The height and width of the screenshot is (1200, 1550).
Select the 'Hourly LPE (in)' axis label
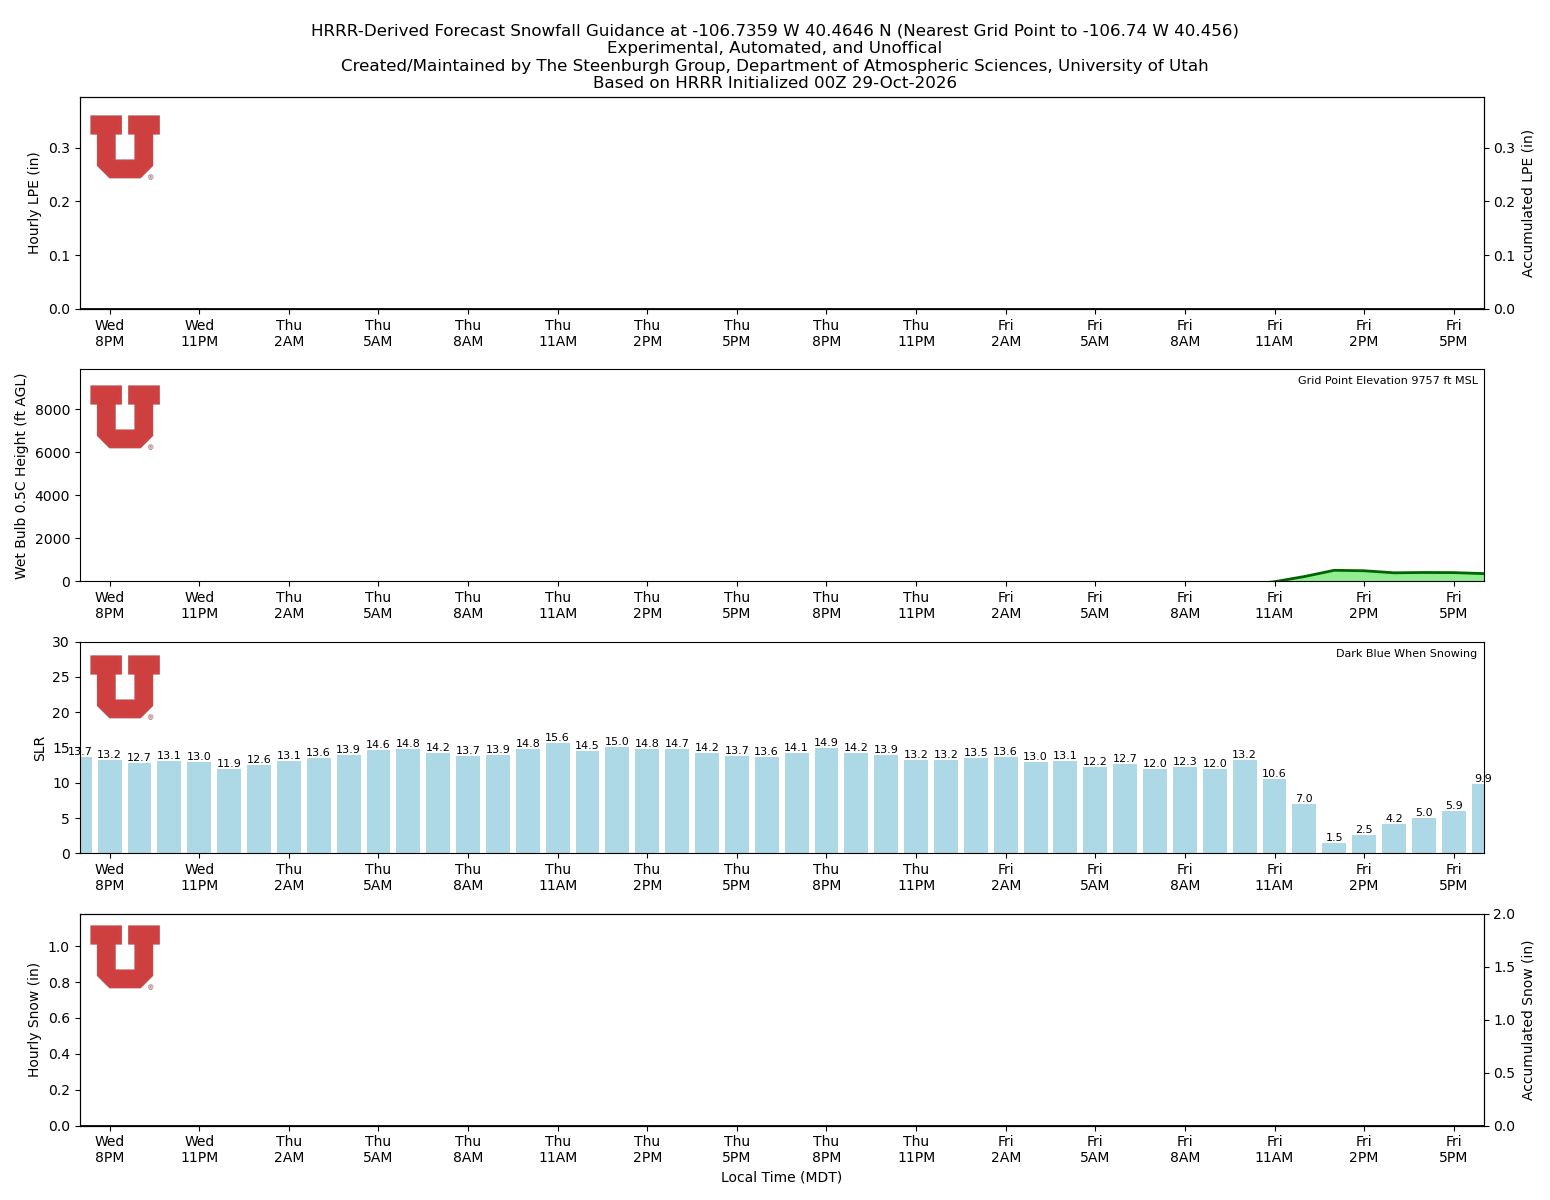coord(34,203)
